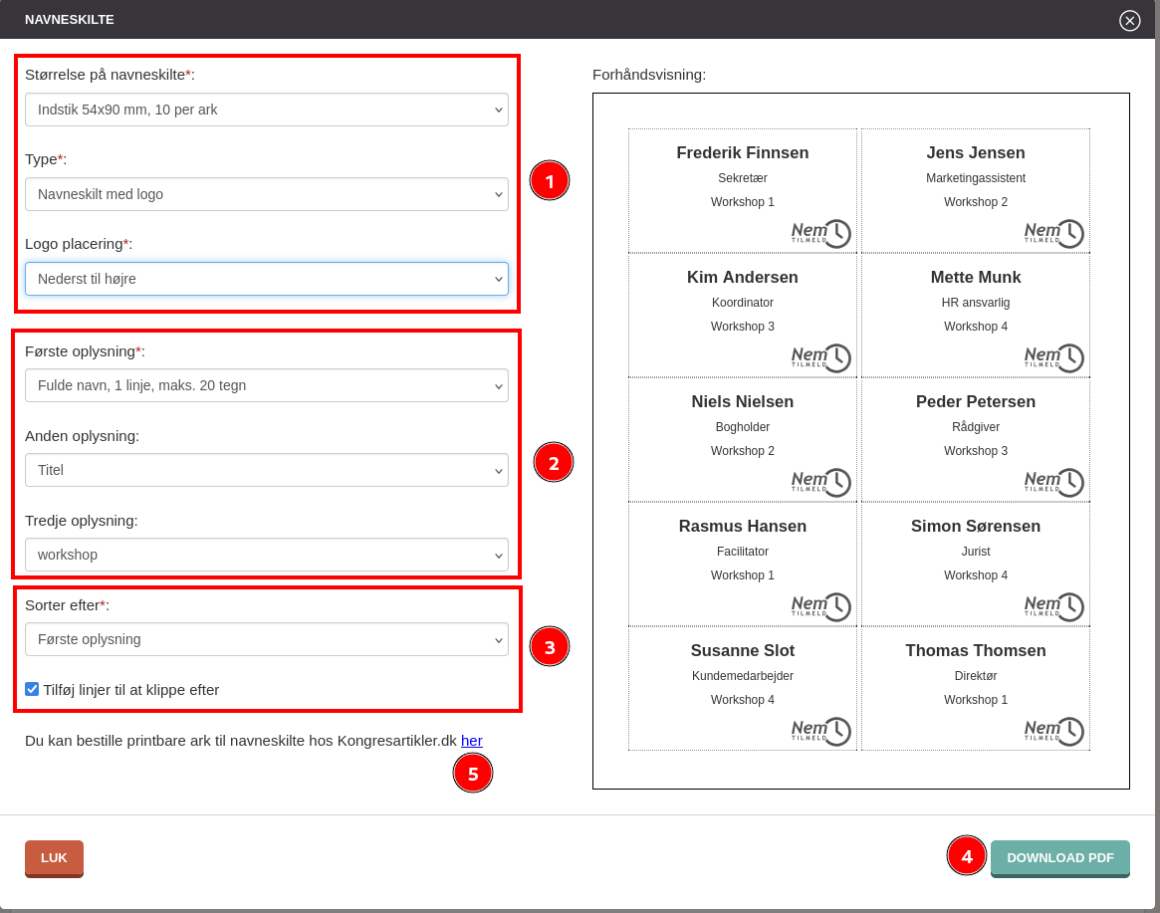This screenshot has height=913, width=1160.
Task: Select the name Peder Petersen in the preview
Action: 976,402
